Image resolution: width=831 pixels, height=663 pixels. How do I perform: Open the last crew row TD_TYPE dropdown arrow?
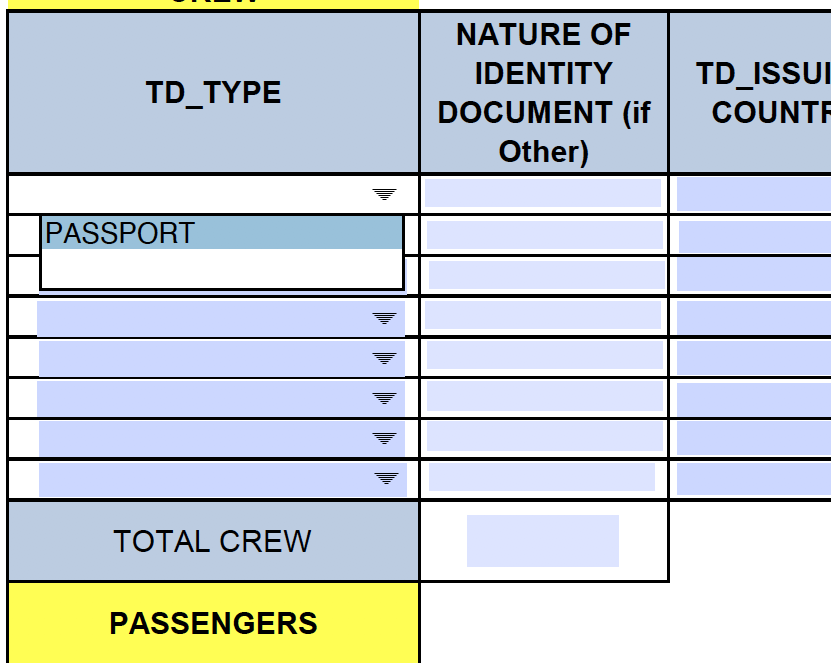(x=385, y=478)
